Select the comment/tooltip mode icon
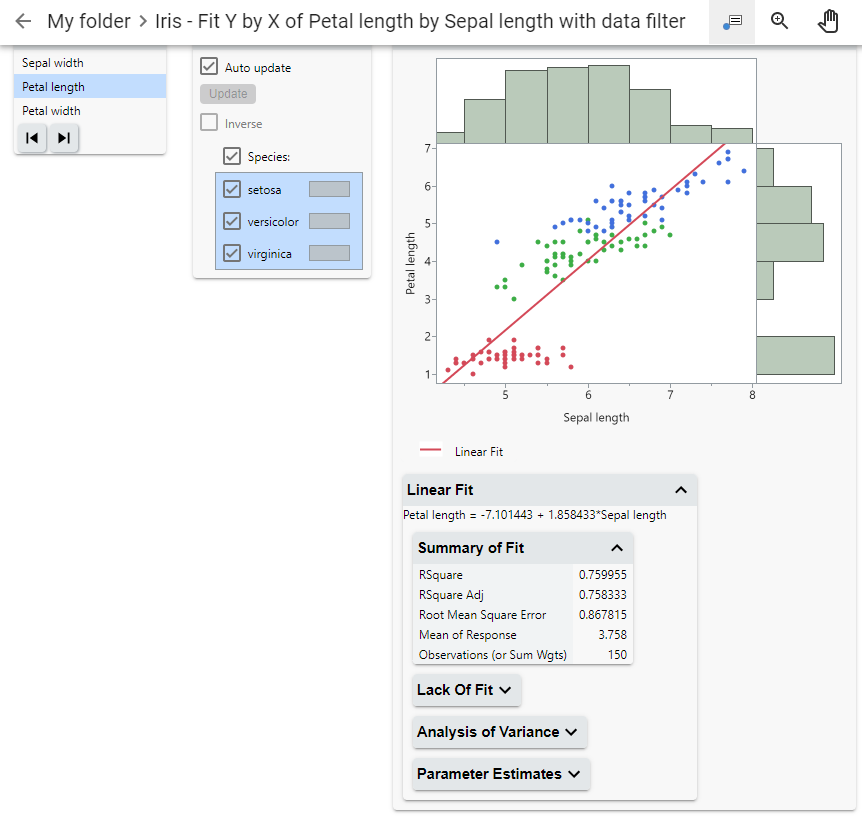 (732, 21)
